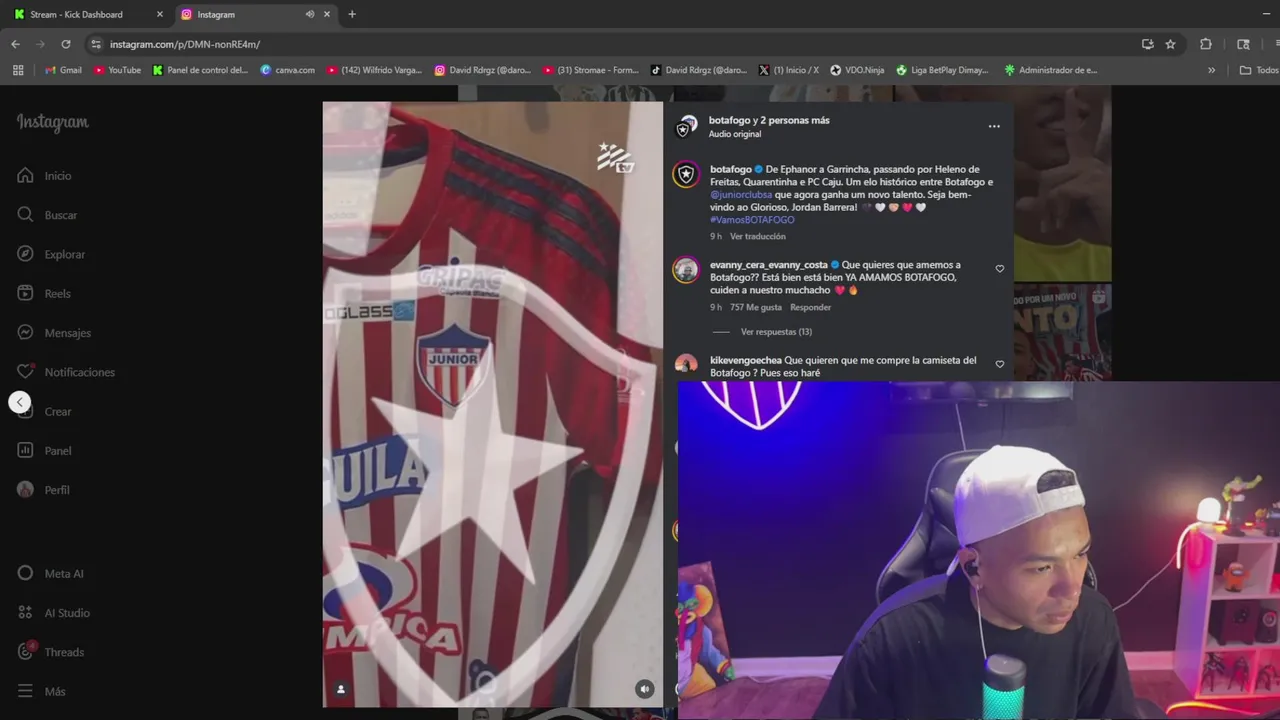Close the Kick Dashboard tab
The height and width of the screenshot is (720, 1280).
(159, 14)
